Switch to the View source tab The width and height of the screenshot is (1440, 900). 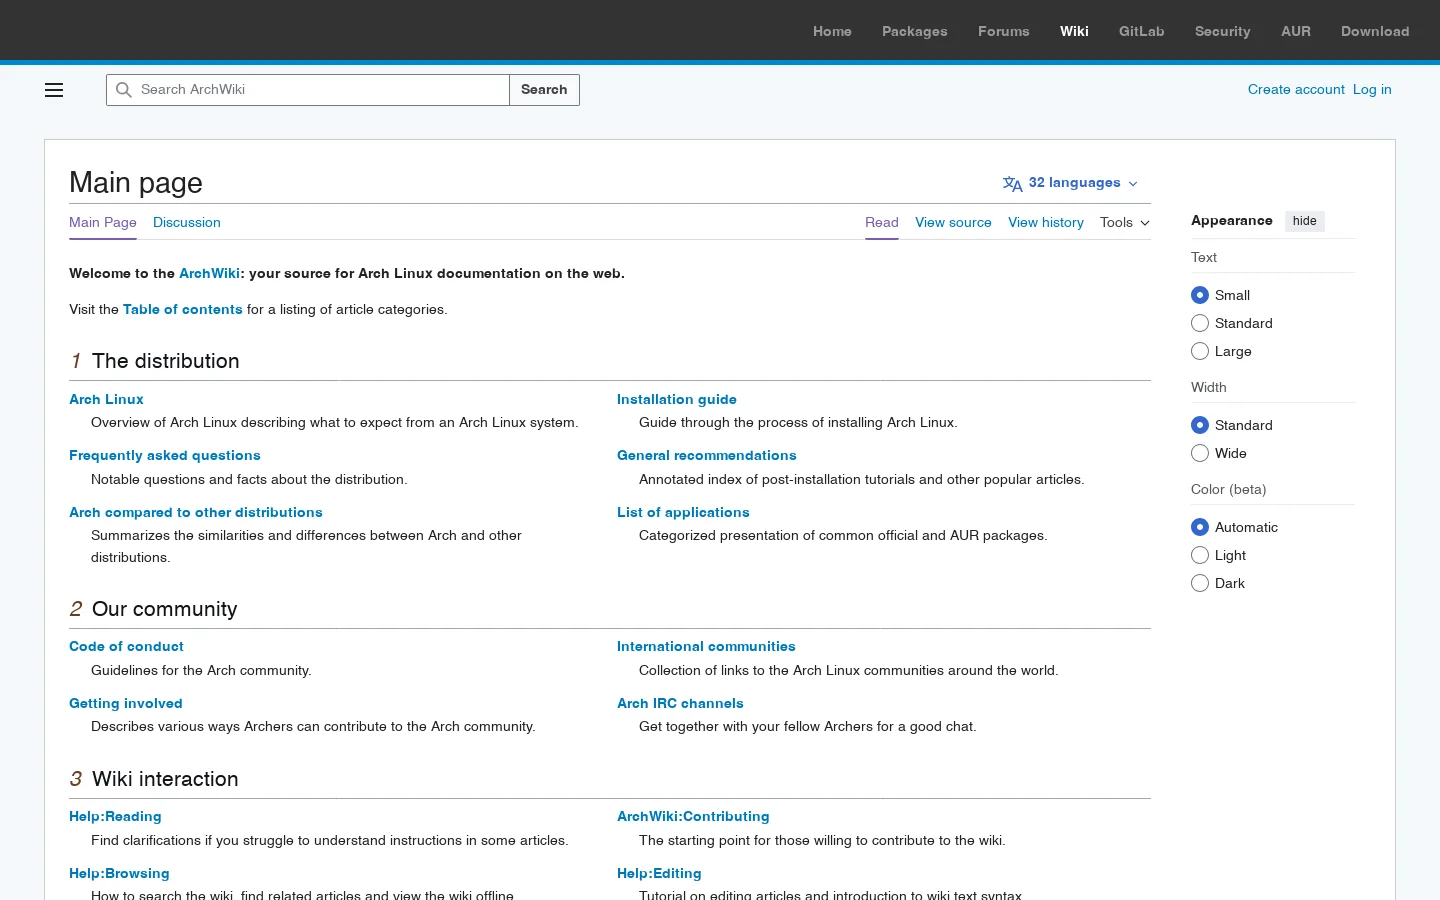(x=953, y=223)
